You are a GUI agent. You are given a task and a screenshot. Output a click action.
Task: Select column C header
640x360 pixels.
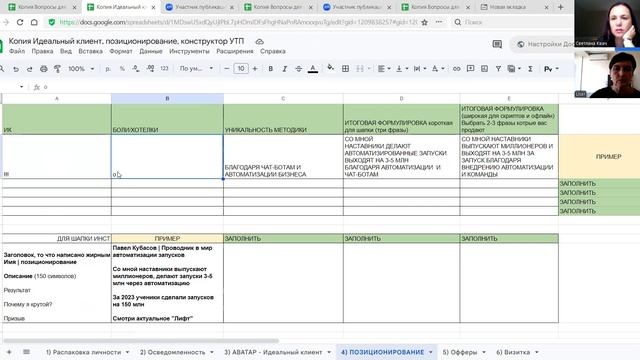[x=283, y=99]
